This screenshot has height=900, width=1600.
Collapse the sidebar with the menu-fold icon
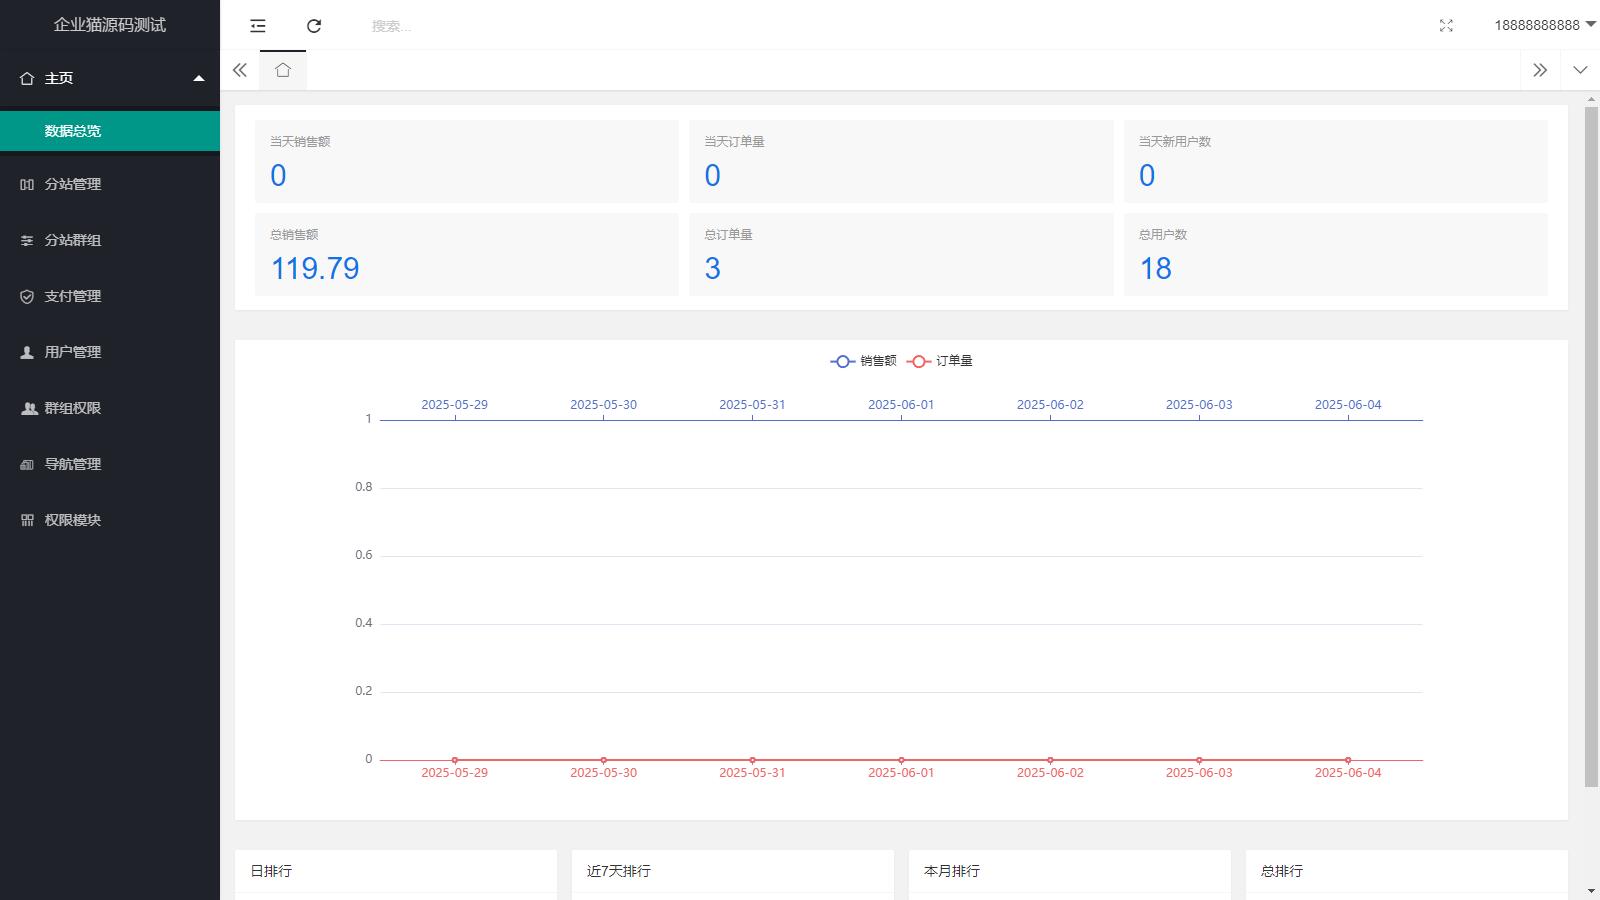[x=258, y=26]
